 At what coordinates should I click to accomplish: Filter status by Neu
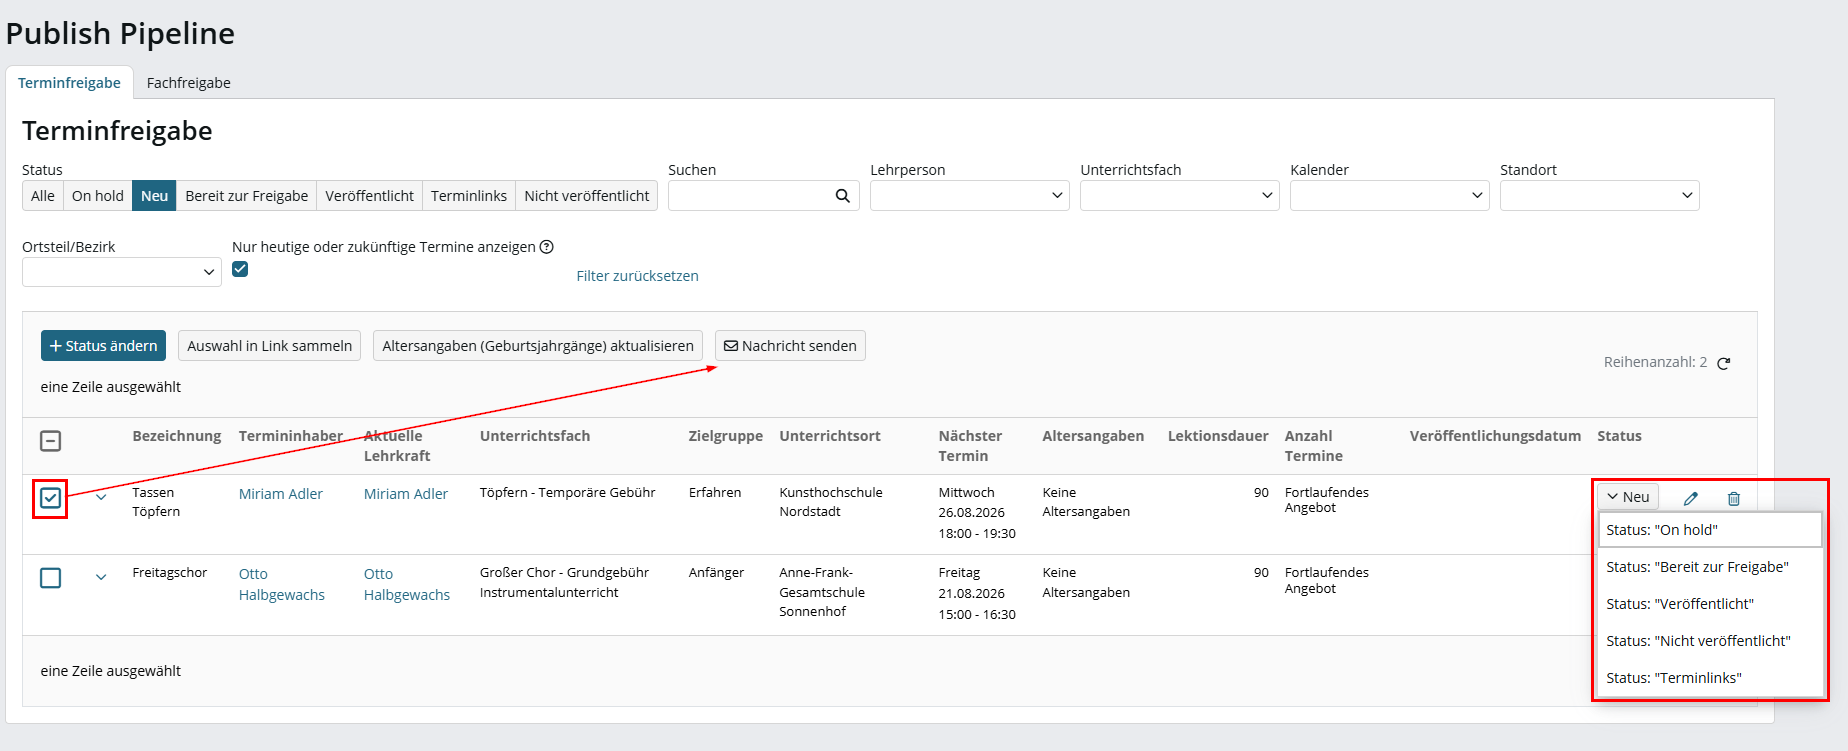[155, 196]
